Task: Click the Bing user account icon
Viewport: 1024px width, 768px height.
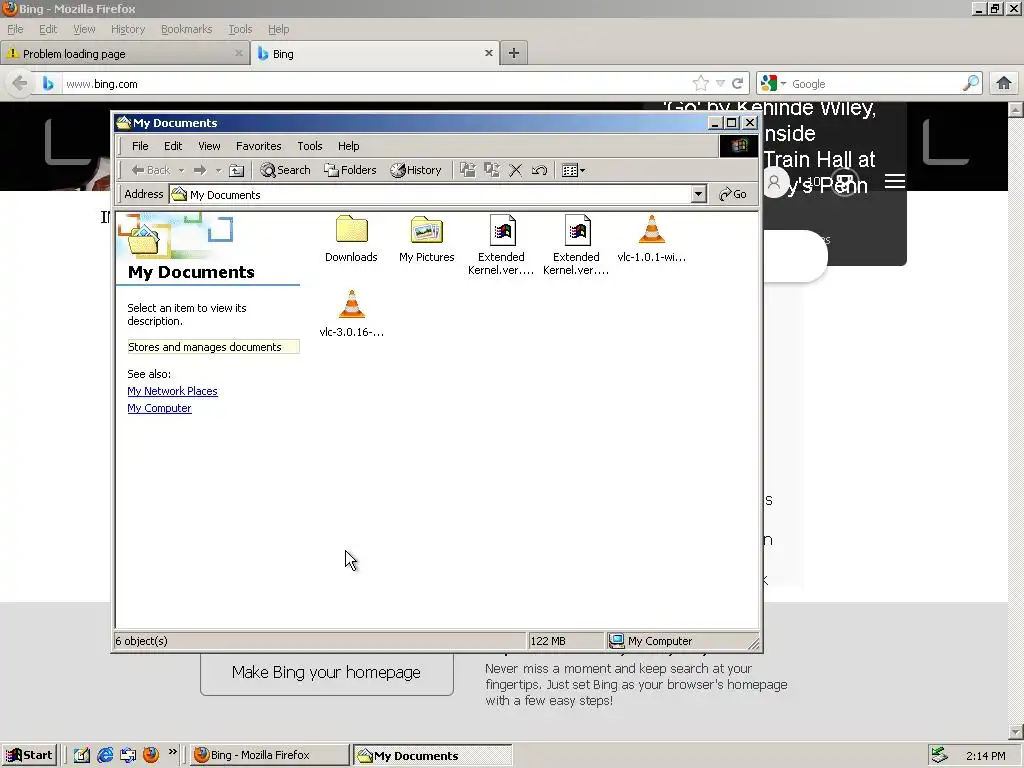Action: pos(775,182)
